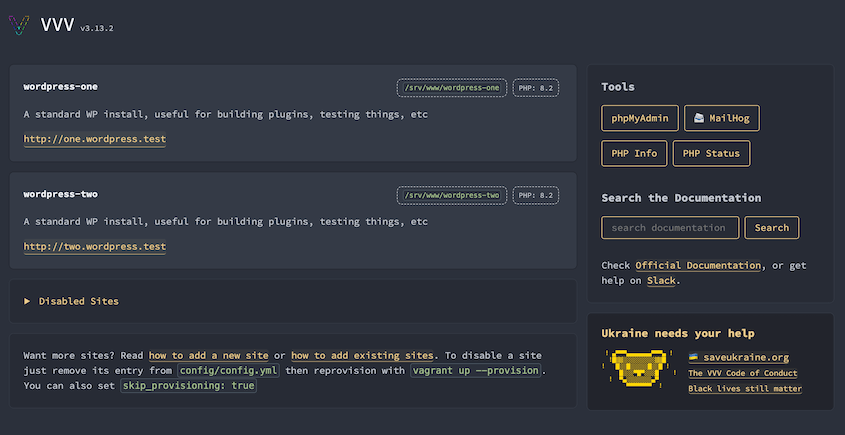
Task: Click the /srv/www/wordpress-one path badge
Action: (x=452, y=88)
